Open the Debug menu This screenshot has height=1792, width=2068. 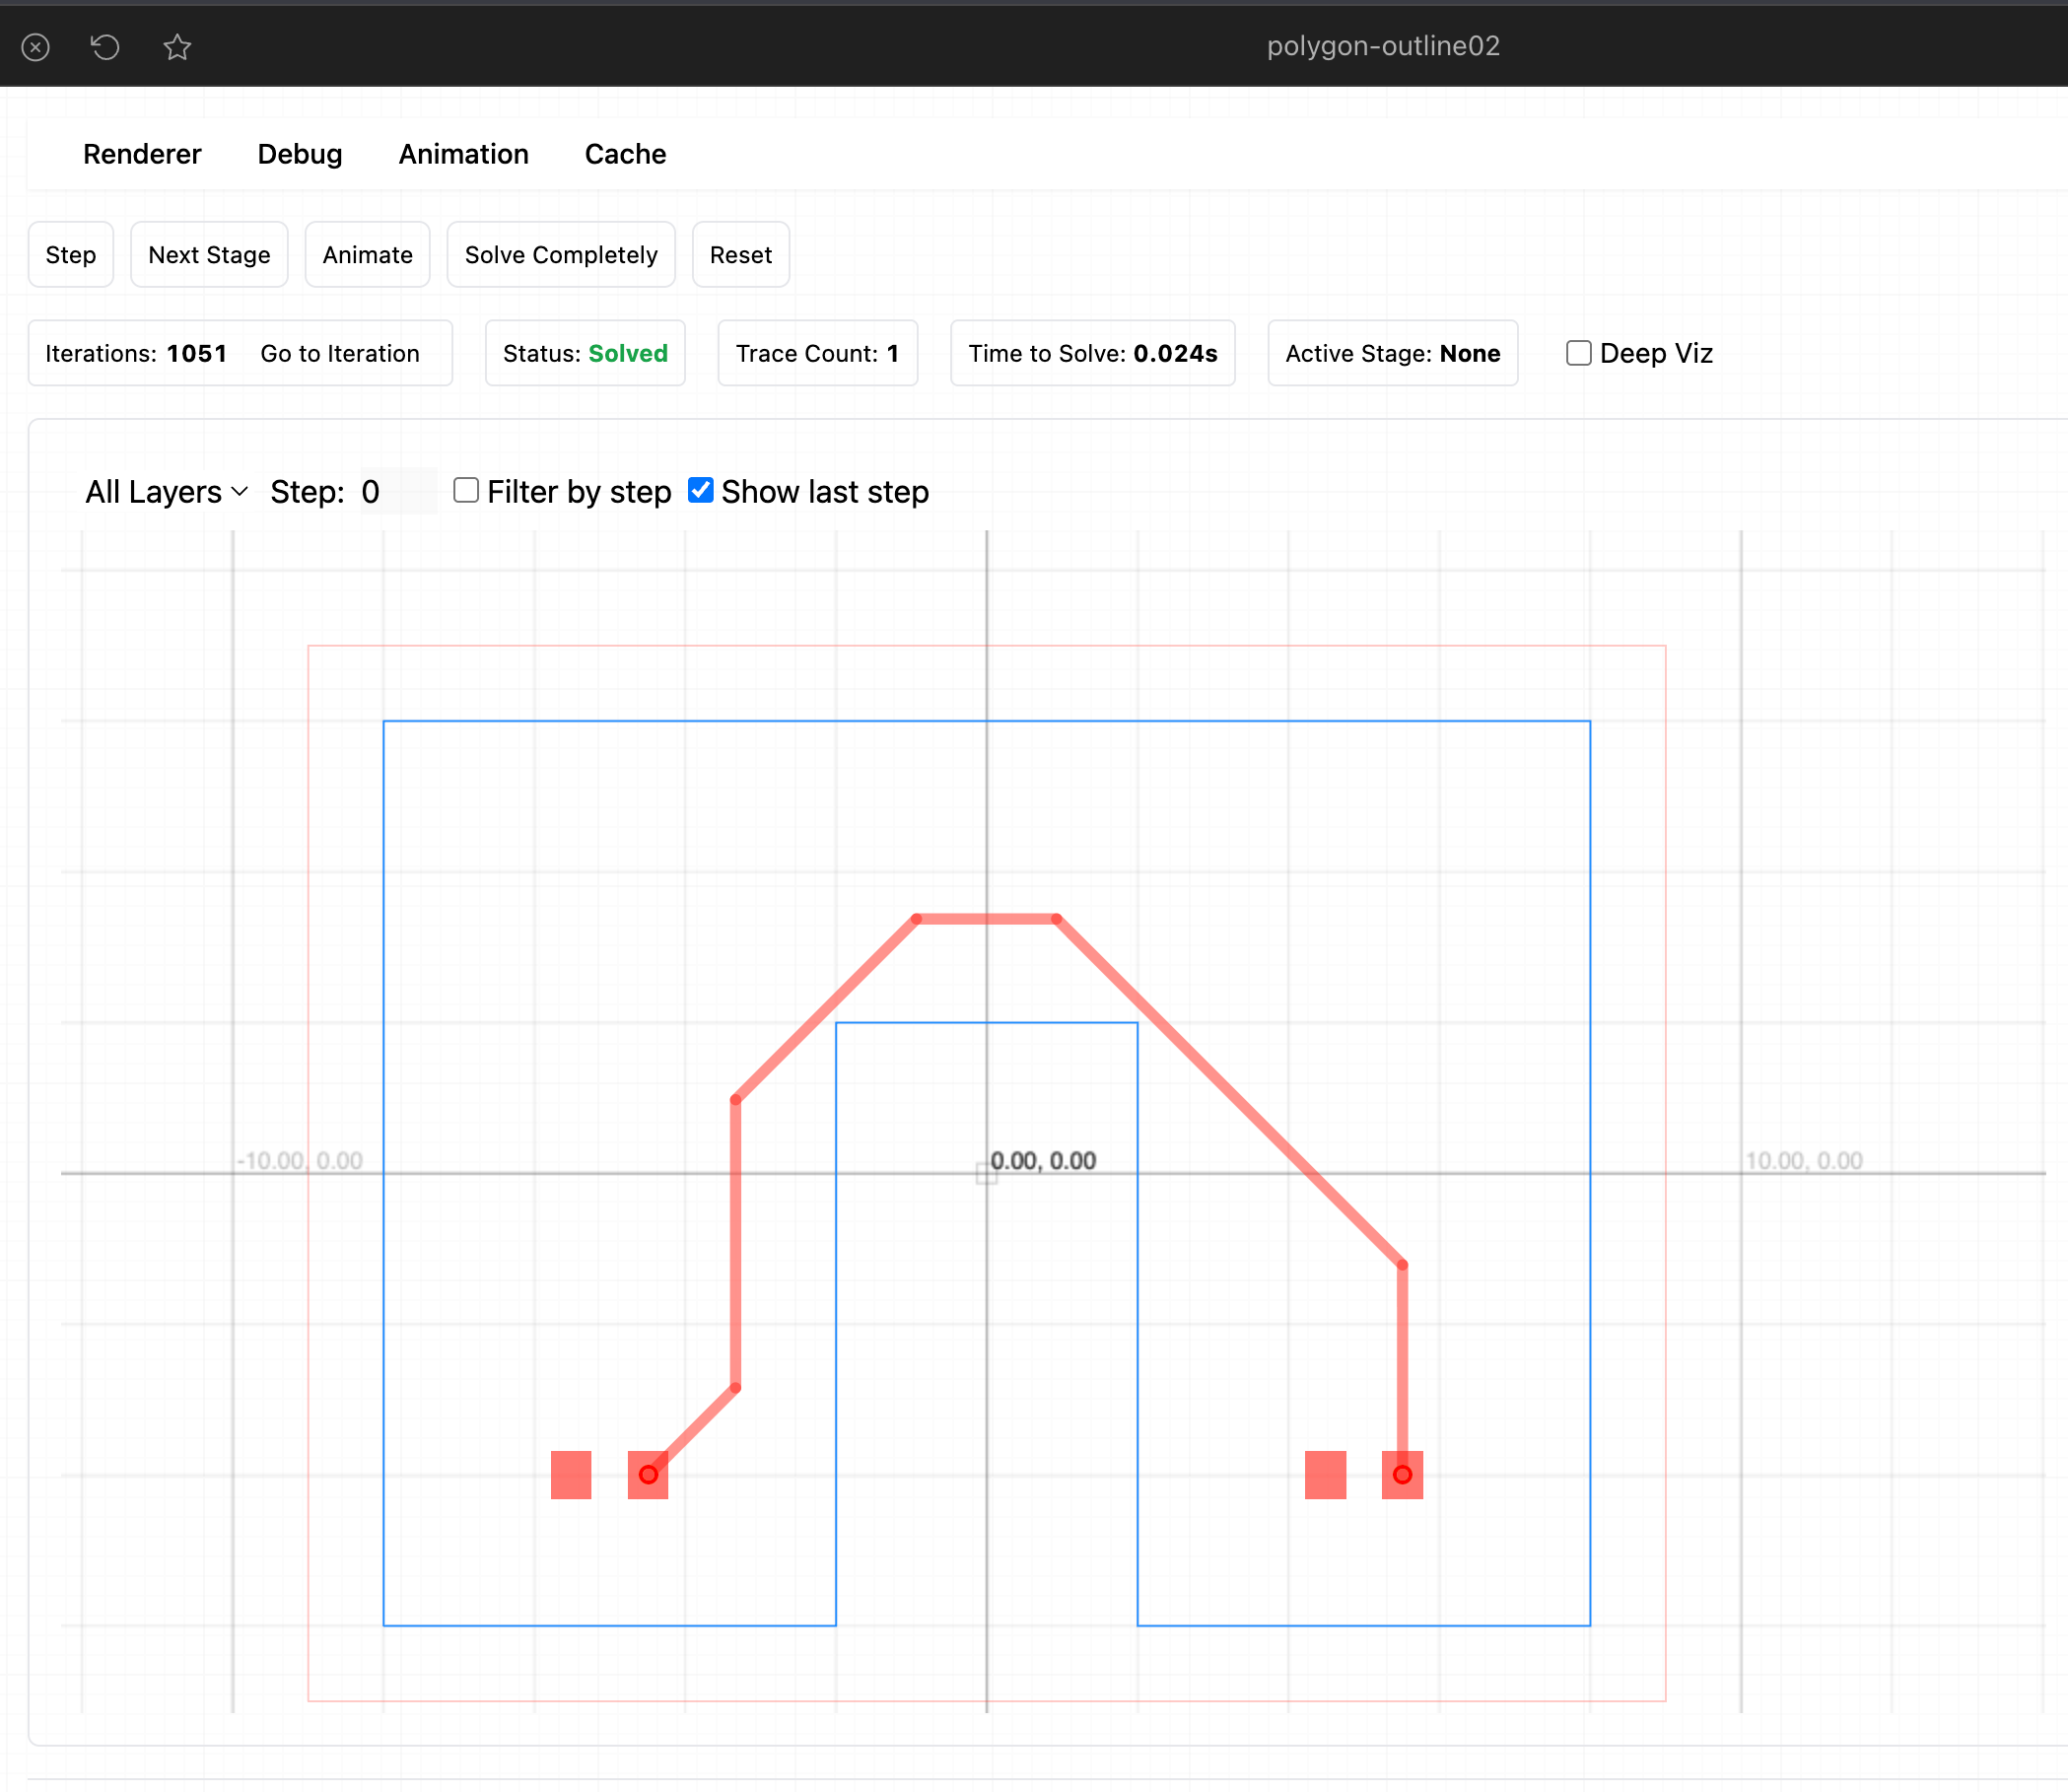point(300,154)
